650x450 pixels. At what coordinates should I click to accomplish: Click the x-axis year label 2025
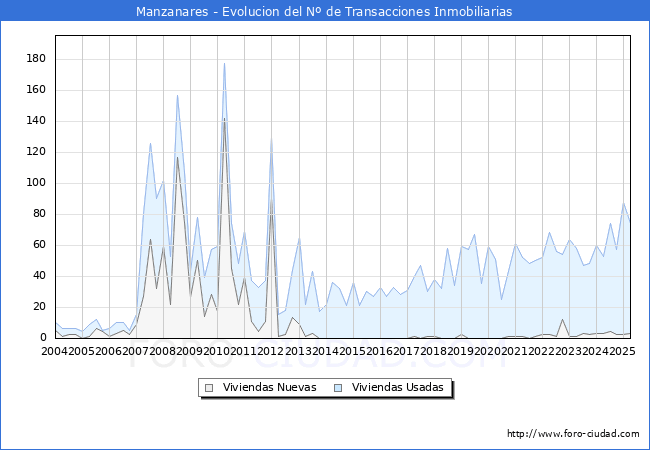pyautogui.click(x=623, y=351)
